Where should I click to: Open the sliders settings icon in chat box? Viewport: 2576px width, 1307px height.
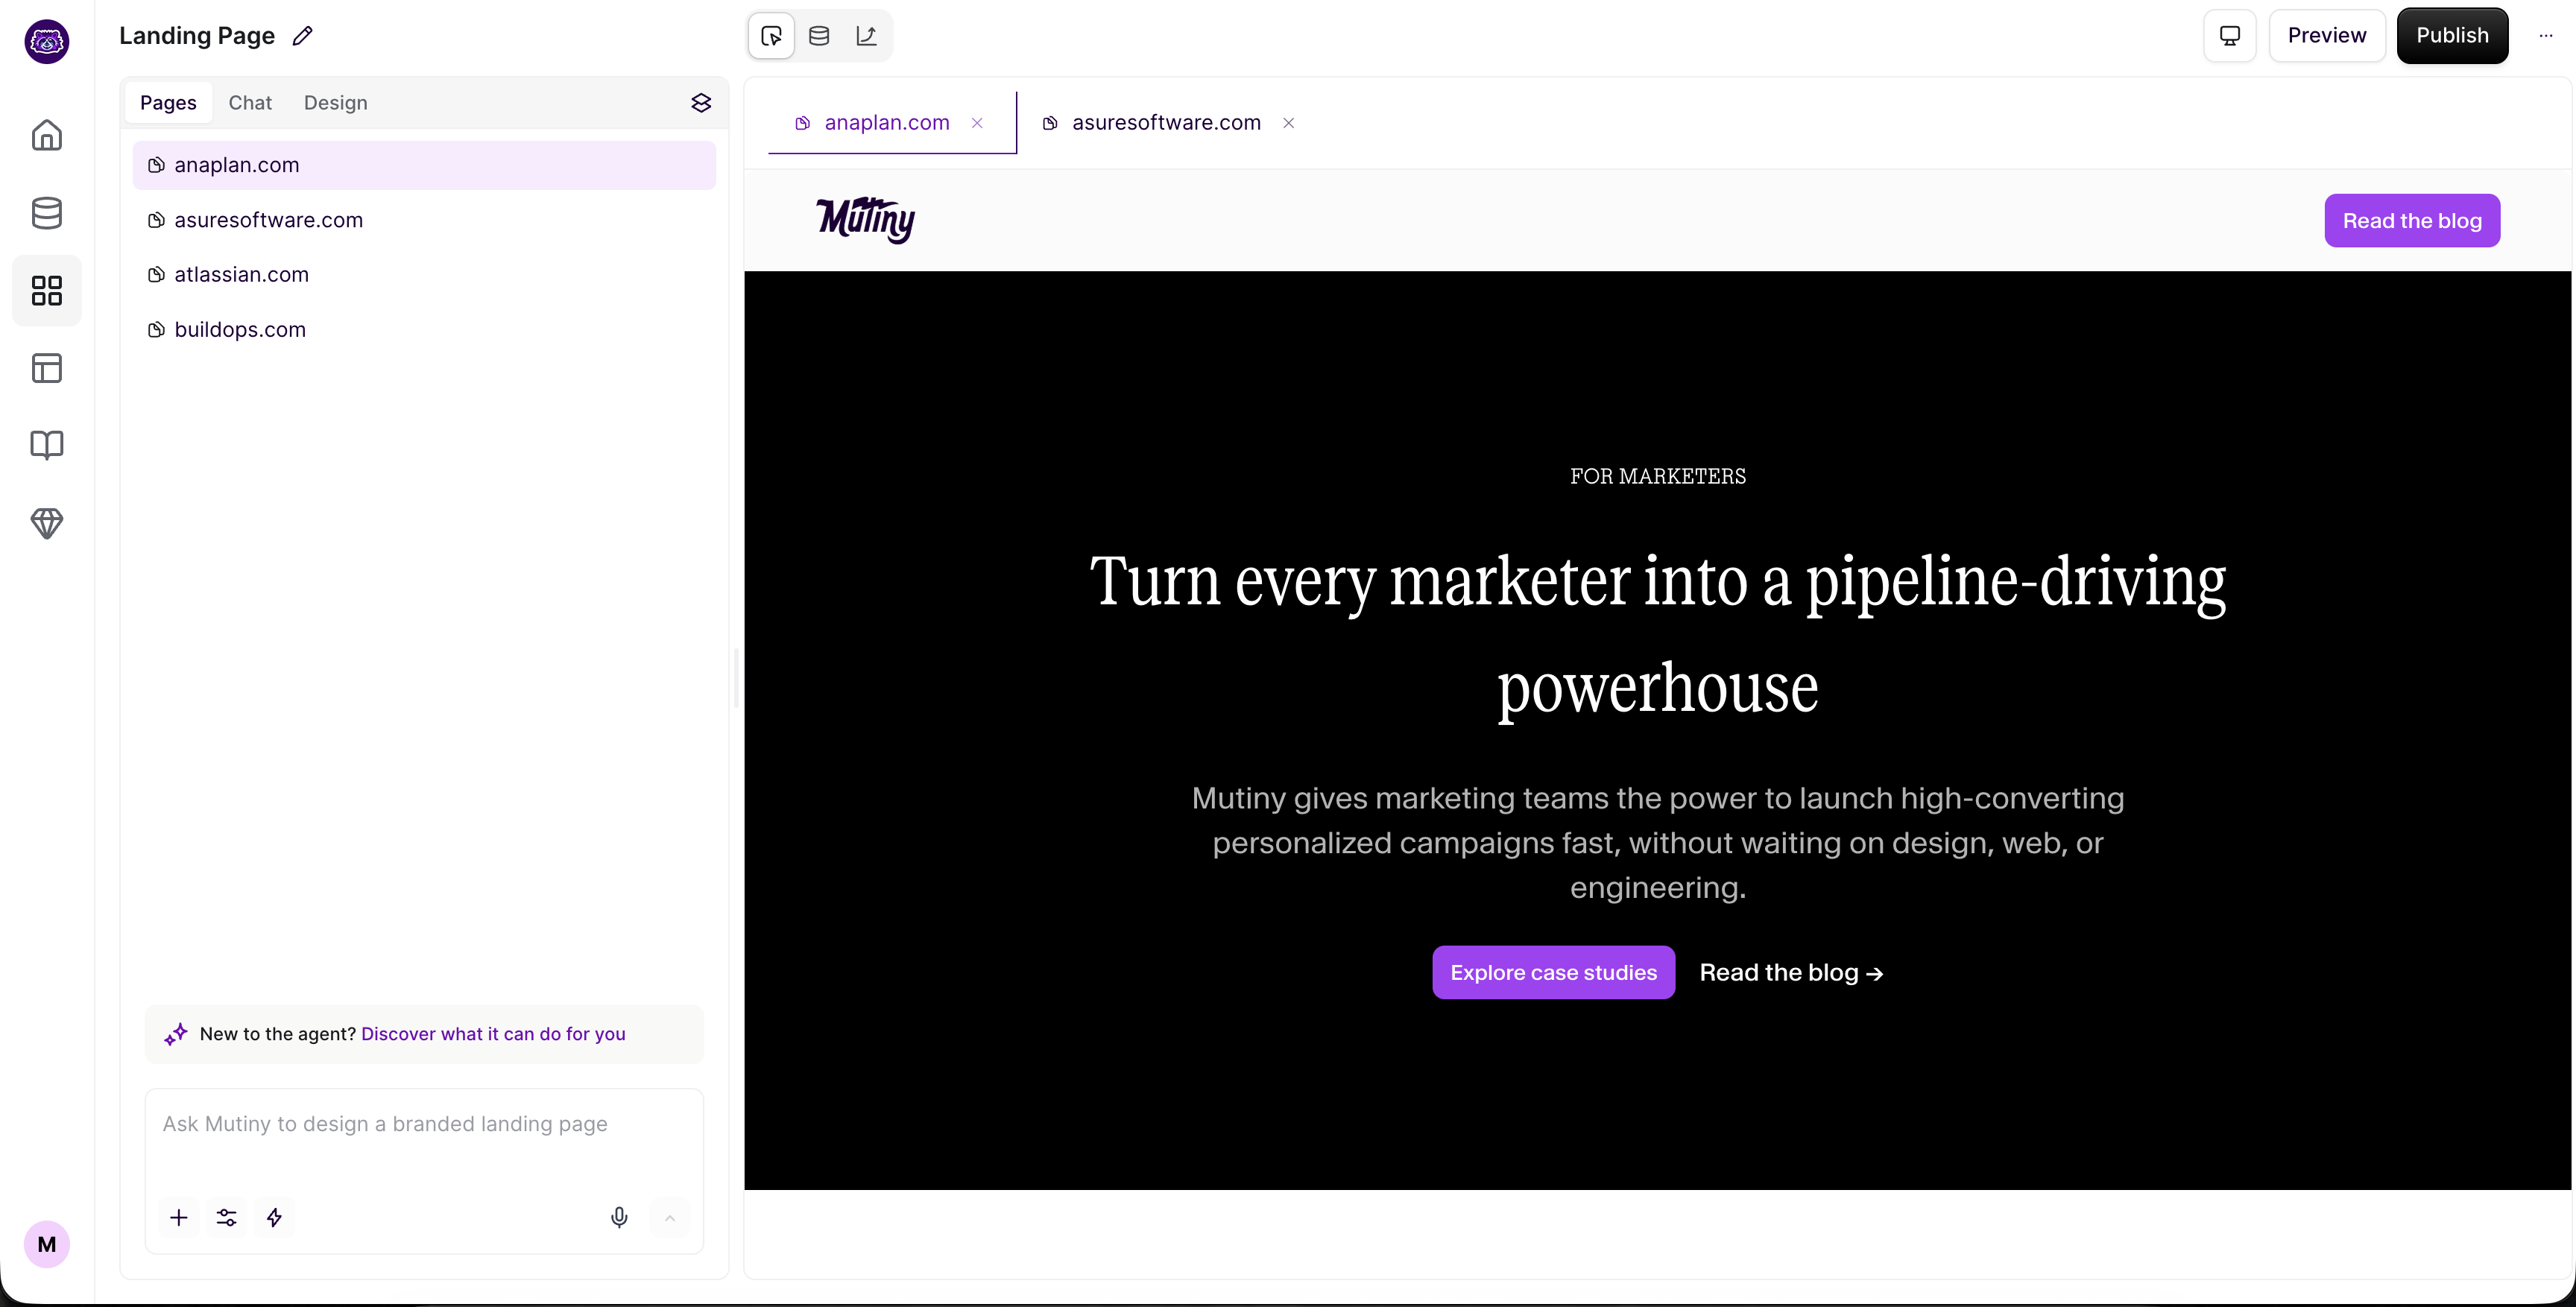[227, 1217]
